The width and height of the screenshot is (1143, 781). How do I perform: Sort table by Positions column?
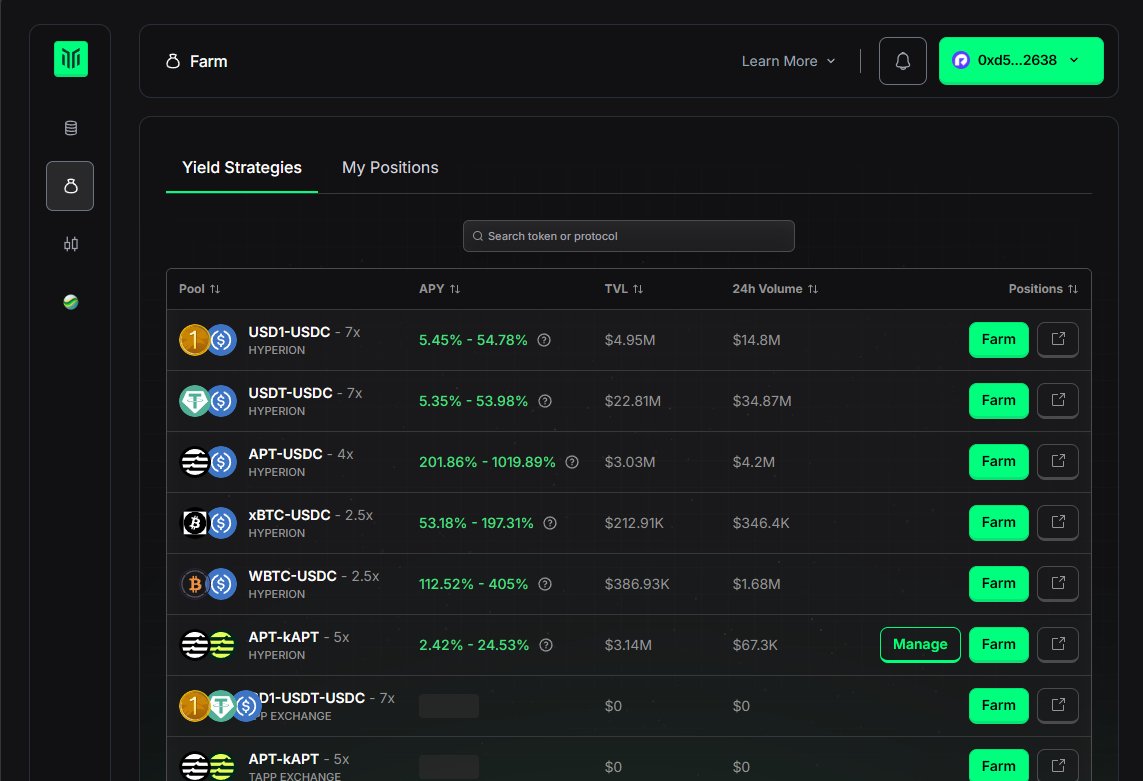(x=1043, y=289)
